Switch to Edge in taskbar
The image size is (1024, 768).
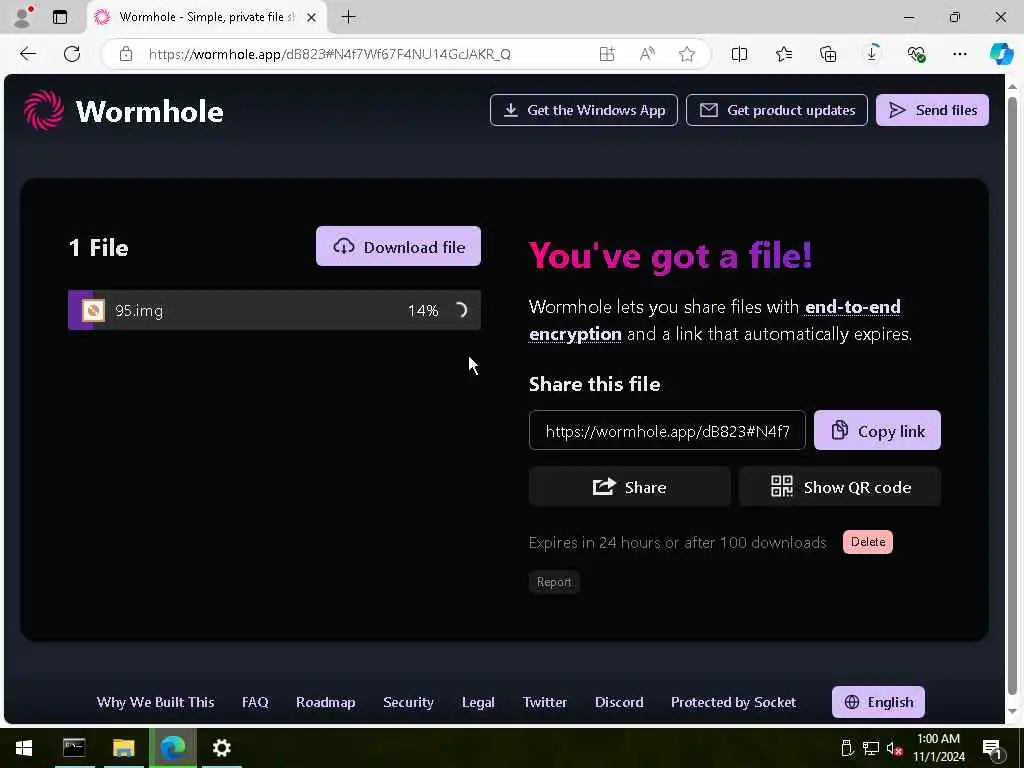tap(173, 748)
